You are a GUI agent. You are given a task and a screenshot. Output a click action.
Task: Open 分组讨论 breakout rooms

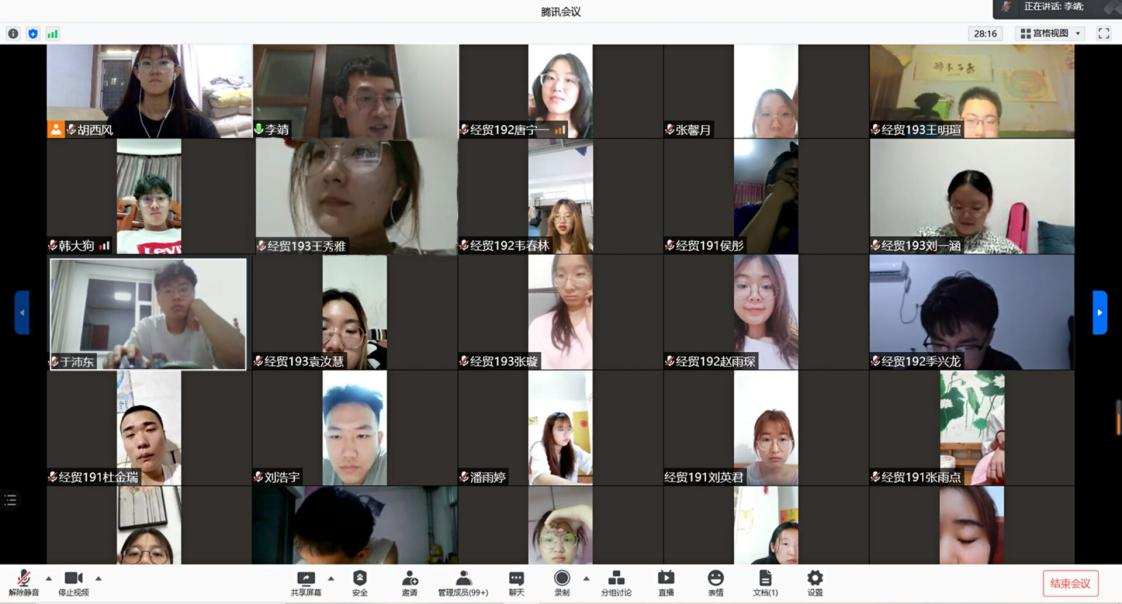point(616,583)
